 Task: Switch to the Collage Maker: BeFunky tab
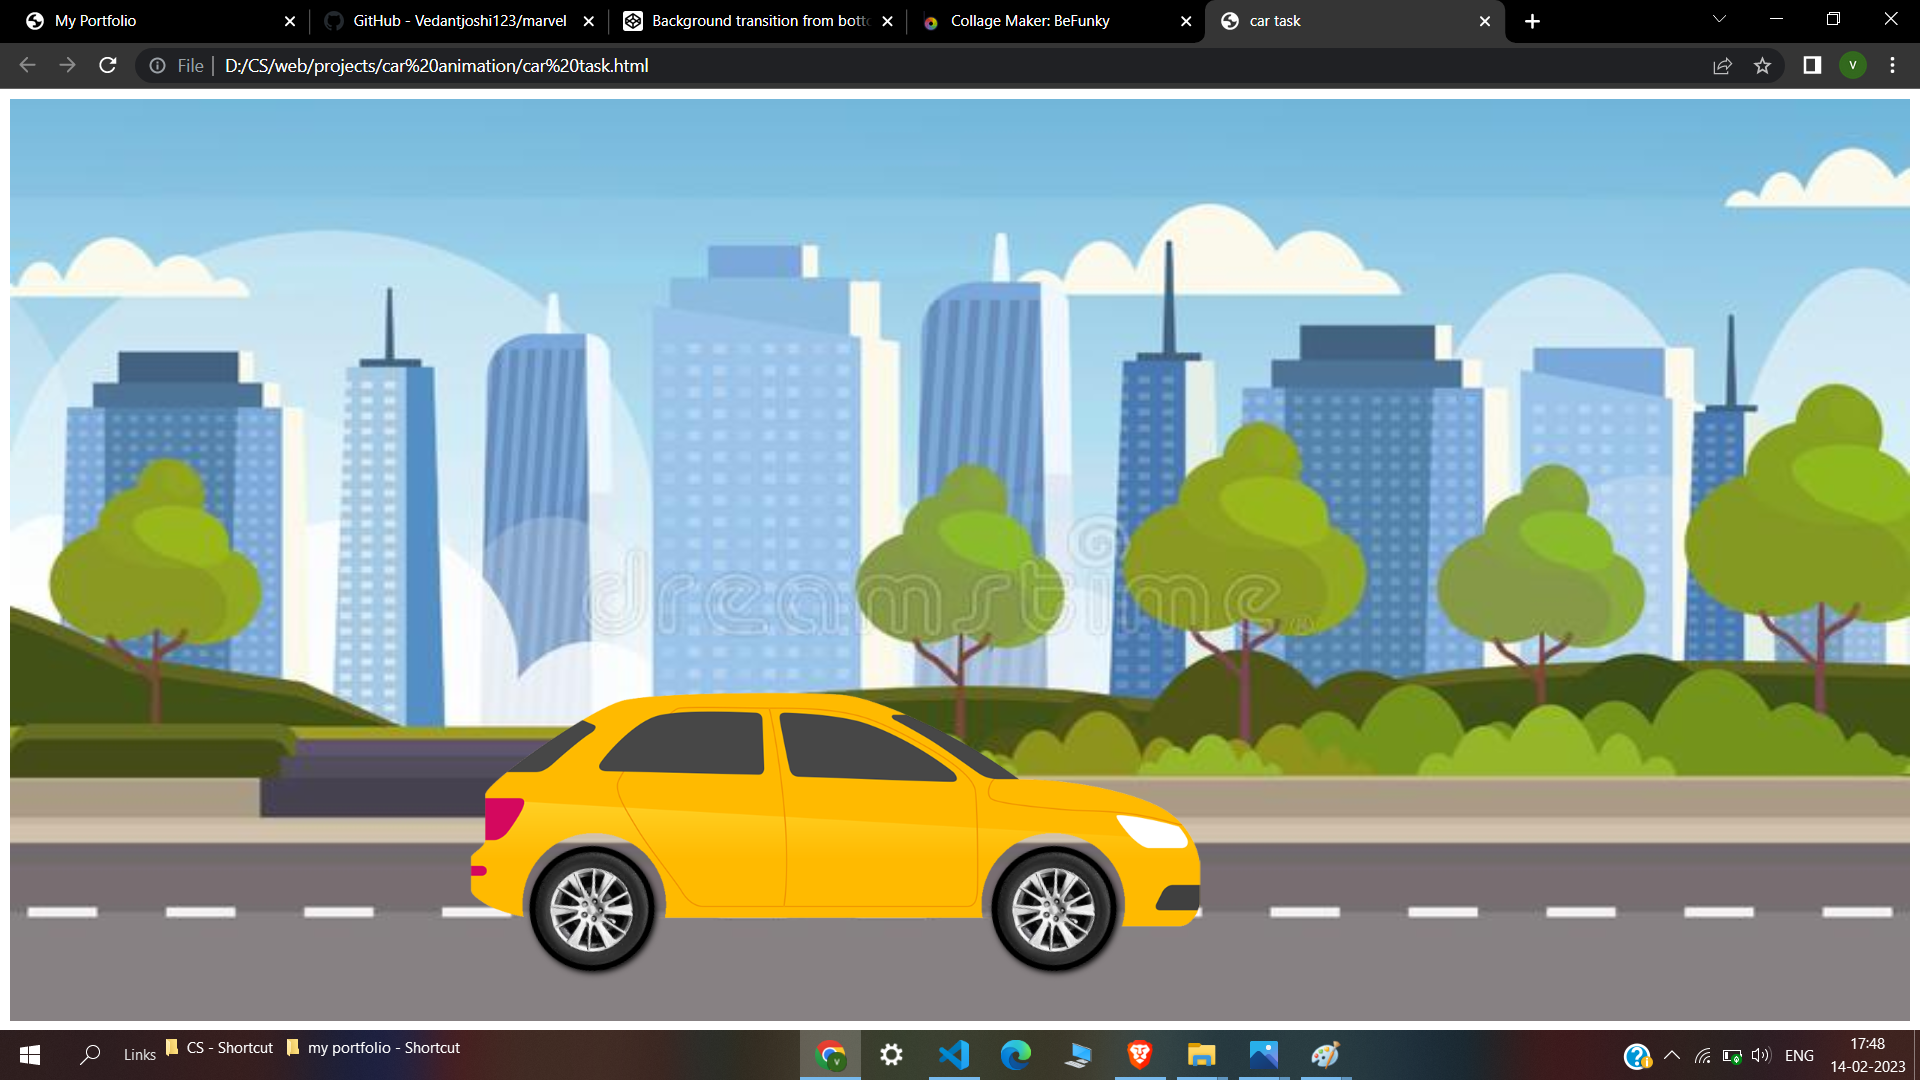[1030, 20]
